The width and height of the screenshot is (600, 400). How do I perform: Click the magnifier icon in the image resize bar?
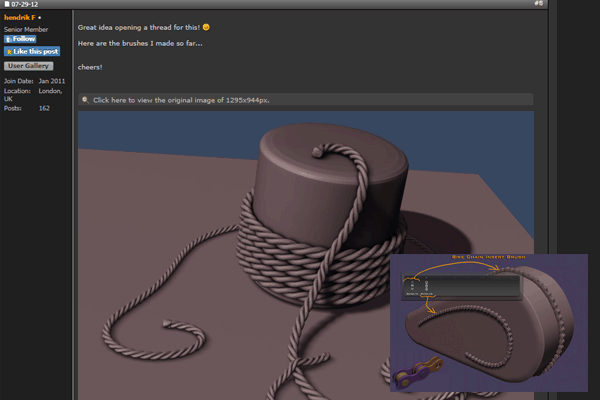click(86, 100)
